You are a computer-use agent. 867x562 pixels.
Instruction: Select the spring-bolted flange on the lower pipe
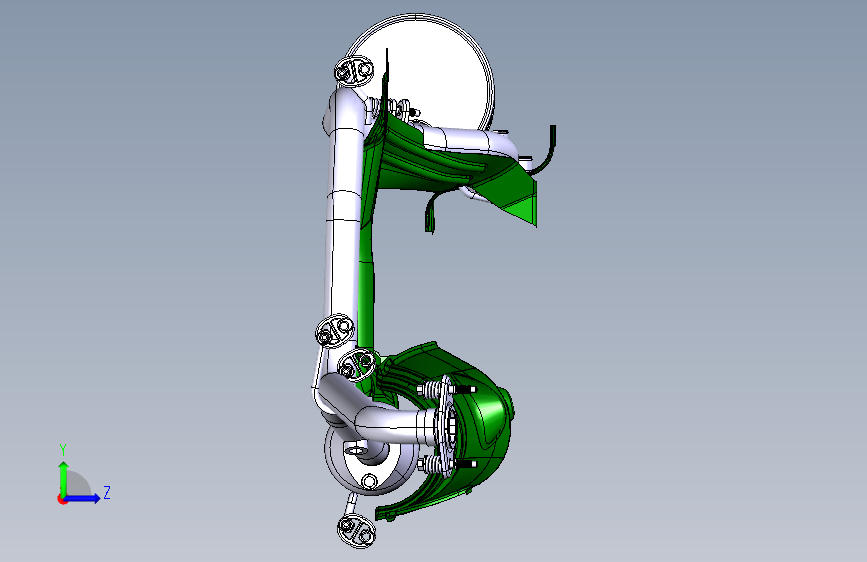pos(447,426)
